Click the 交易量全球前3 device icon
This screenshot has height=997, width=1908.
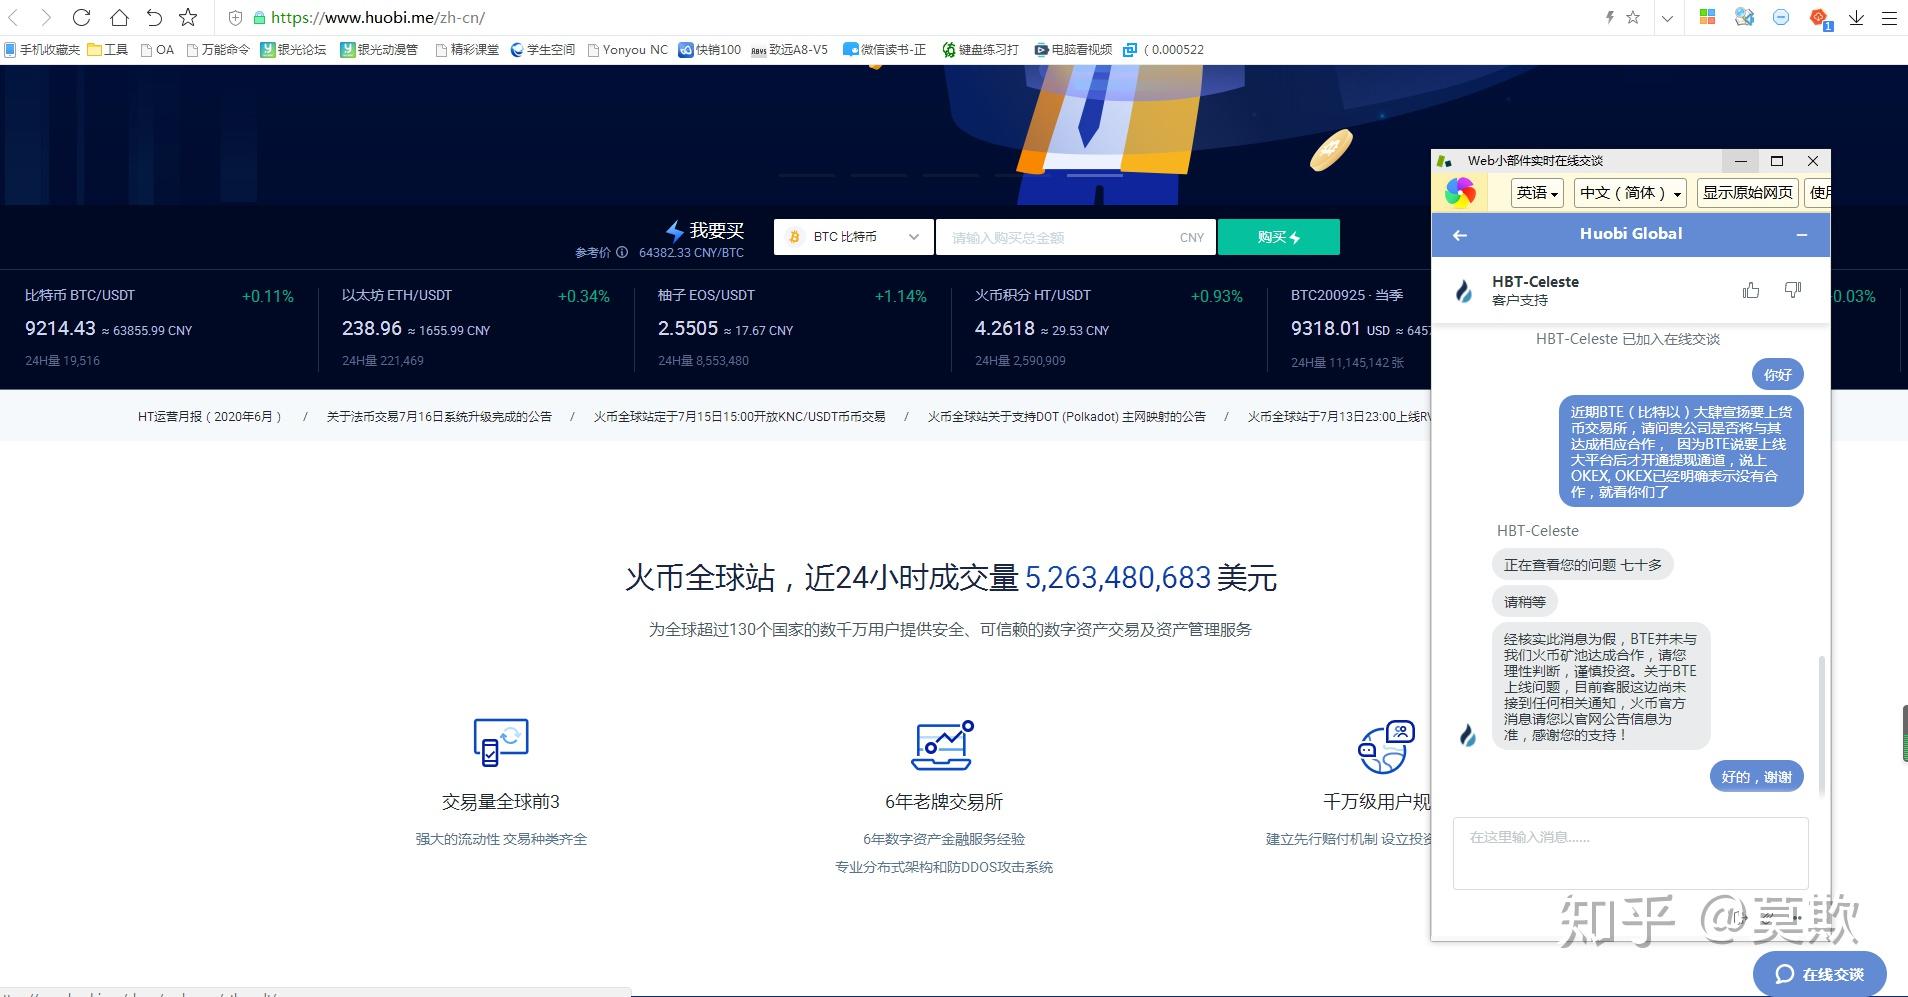[x=501, y=743]
